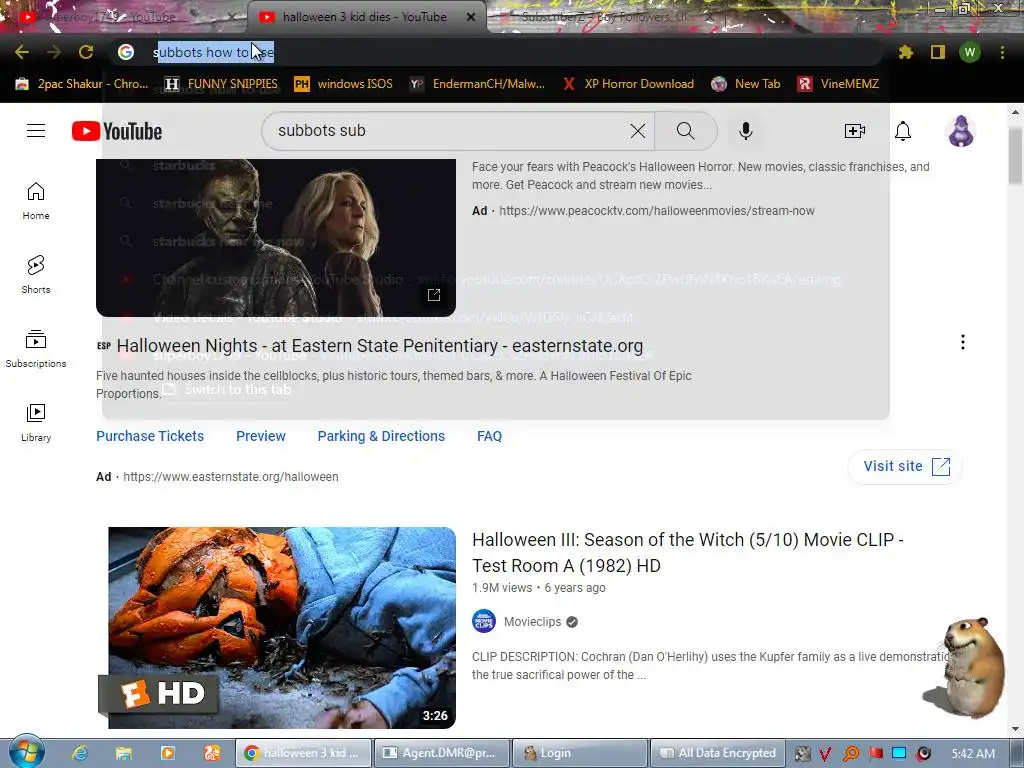Viewport: 1024px width, 768px height.
Task: Open Movieclips channel name
Action: tap(532, 622)
